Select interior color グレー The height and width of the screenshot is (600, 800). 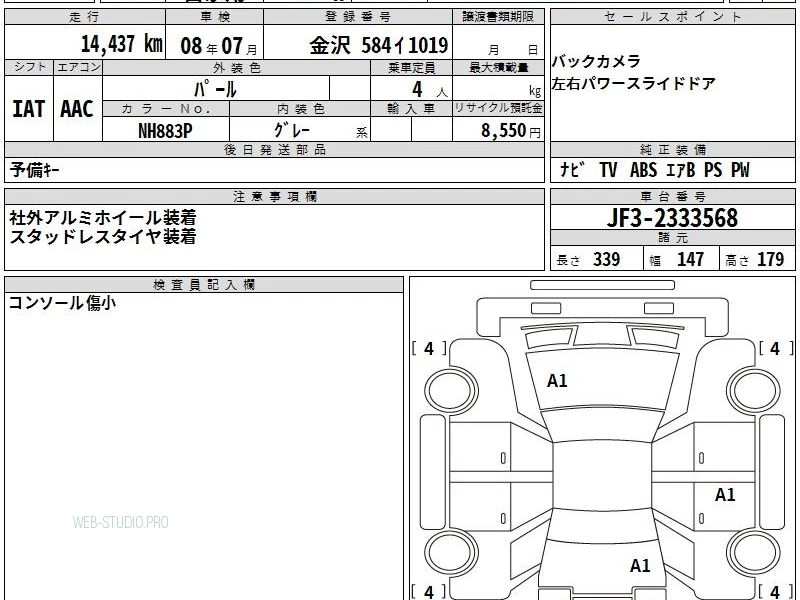[292, 130]
